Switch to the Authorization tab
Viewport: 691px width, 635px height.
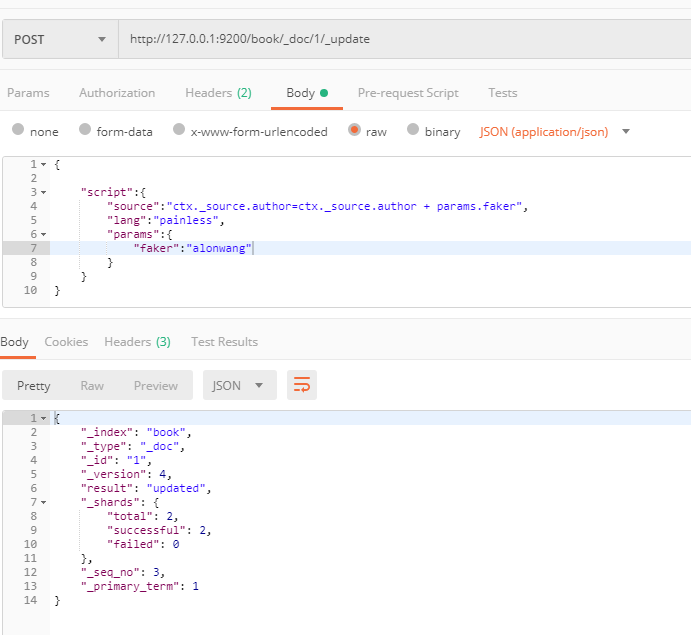tap(117, 93)
